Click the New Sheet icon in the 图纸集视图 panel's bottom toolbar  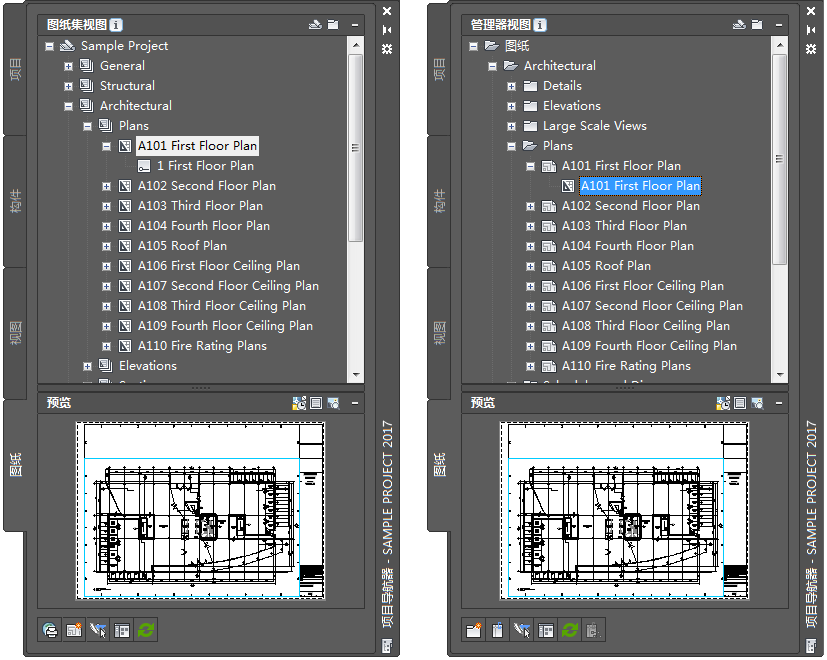coord(74,630)
